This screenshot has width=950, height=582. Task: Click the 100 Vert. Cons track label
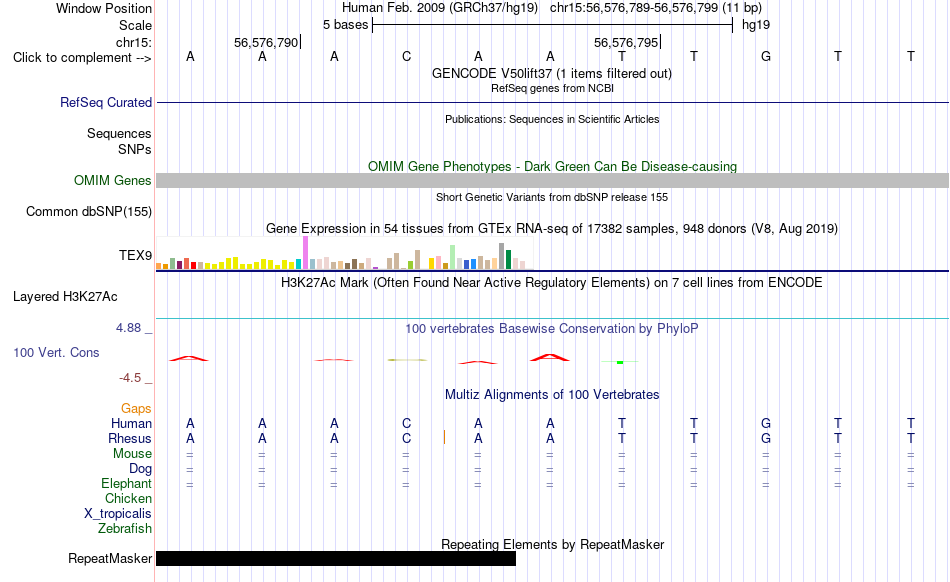coord(56,352)
